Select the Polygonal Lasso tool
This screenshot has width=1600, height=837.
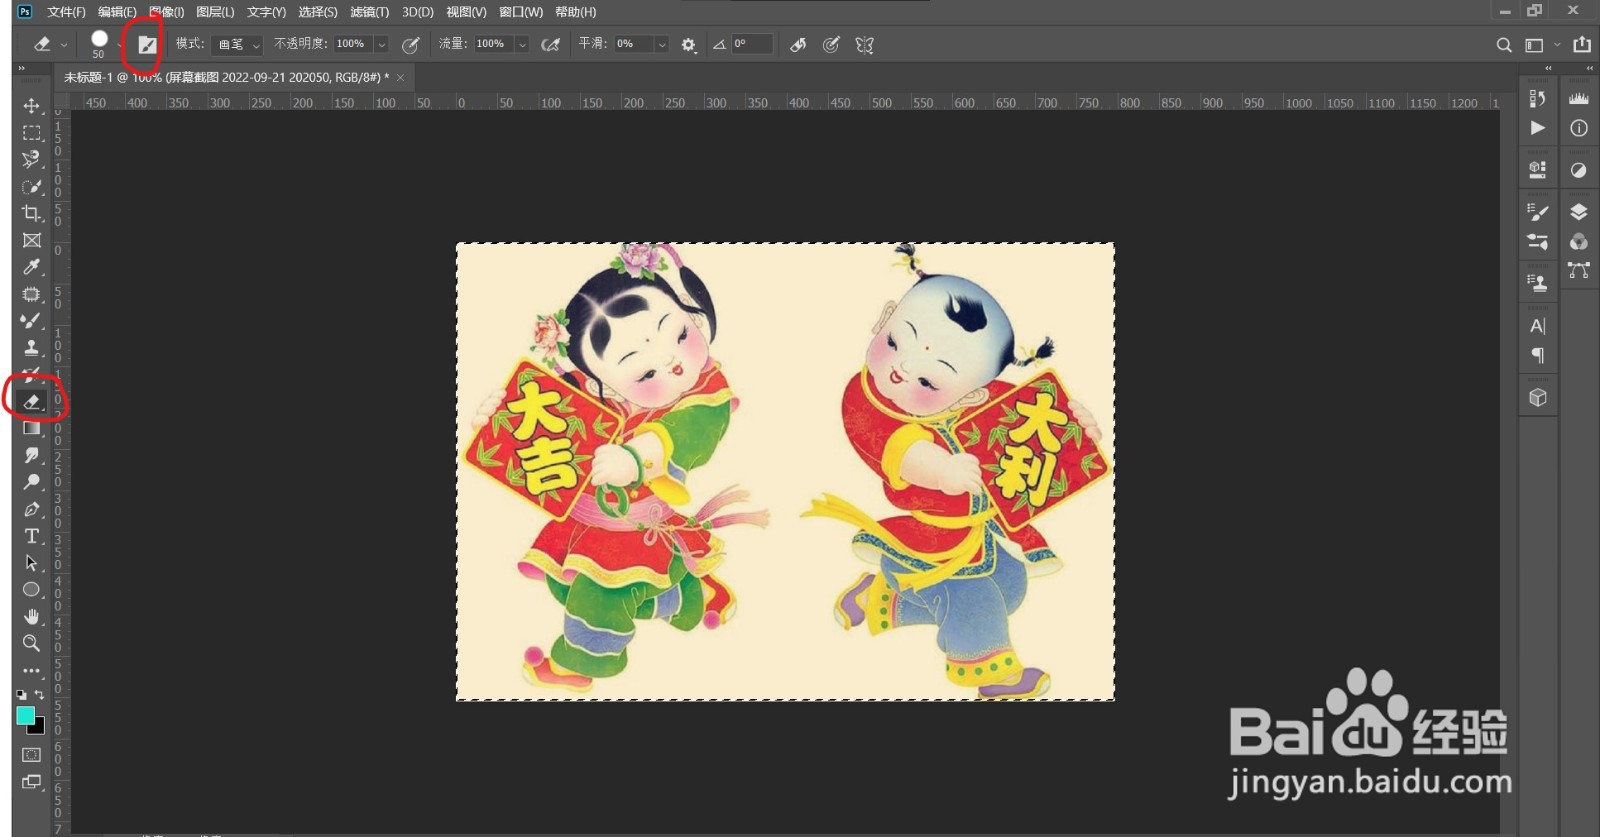click(32, 159)
